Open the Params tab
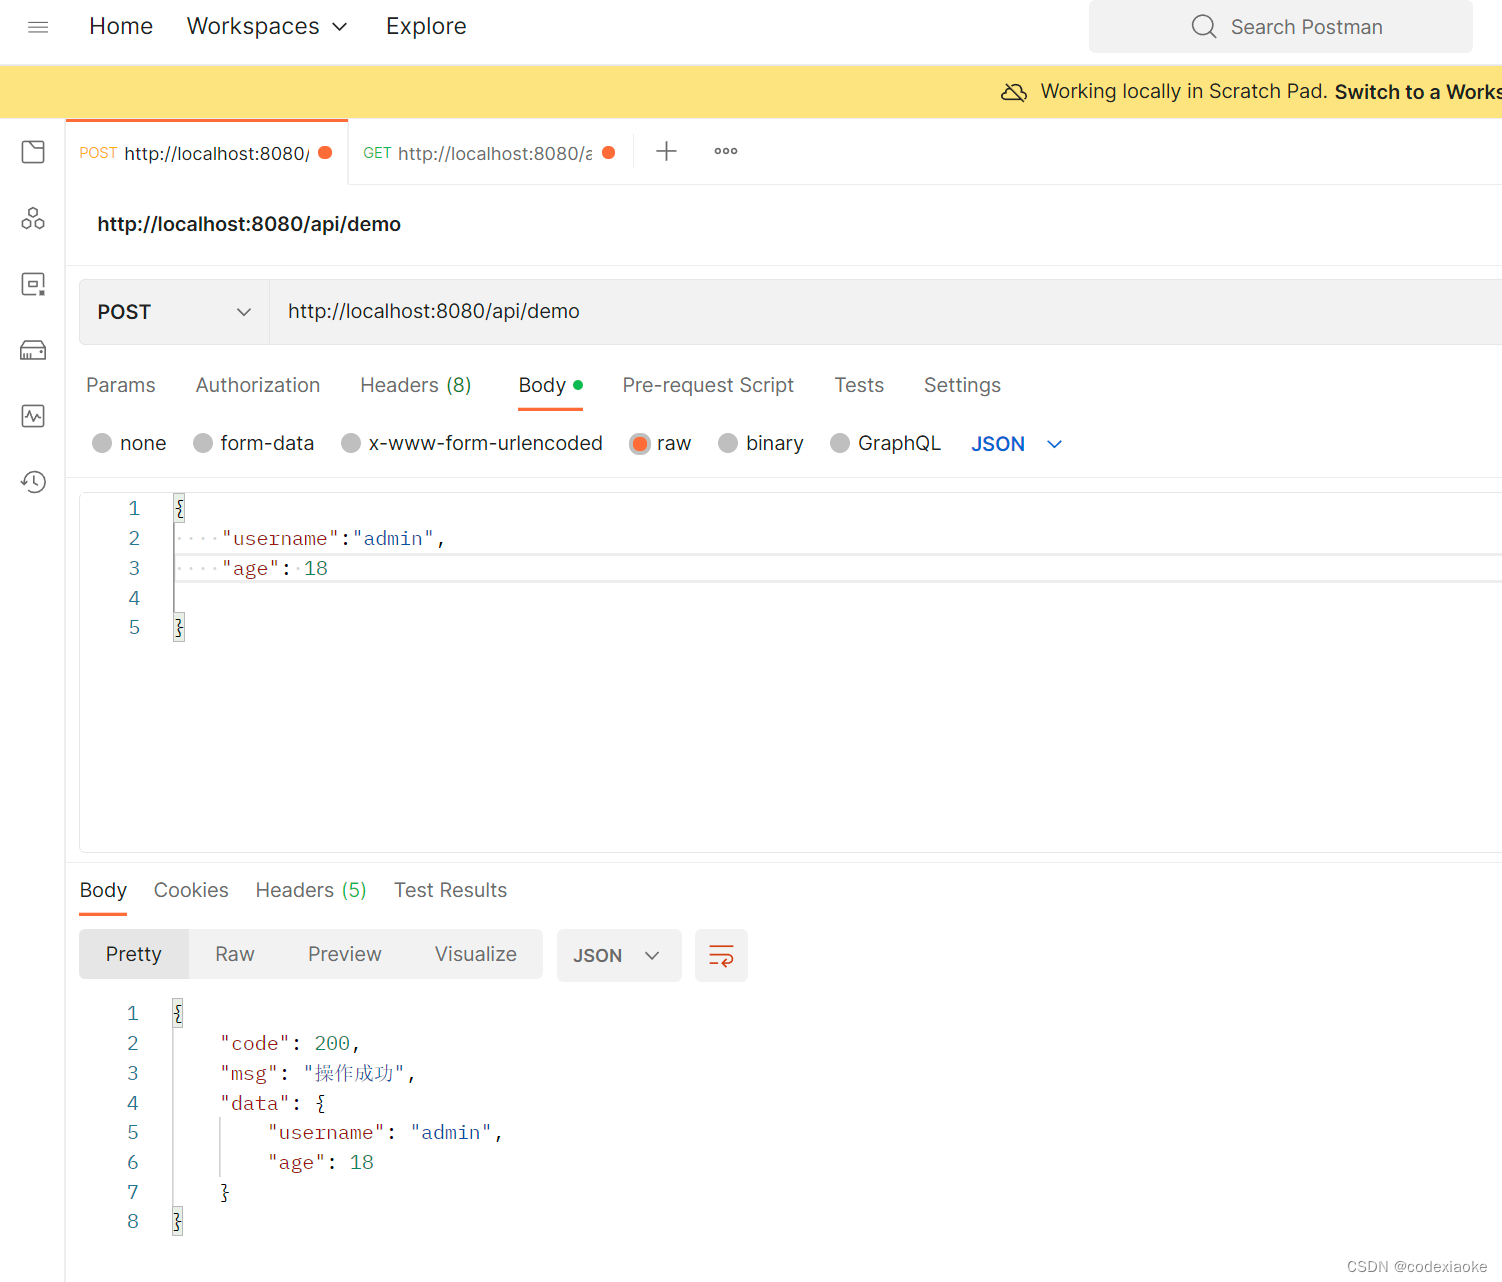Image resolution: width=1502 pixels, height=1282 pixels. tap(121, 385)
